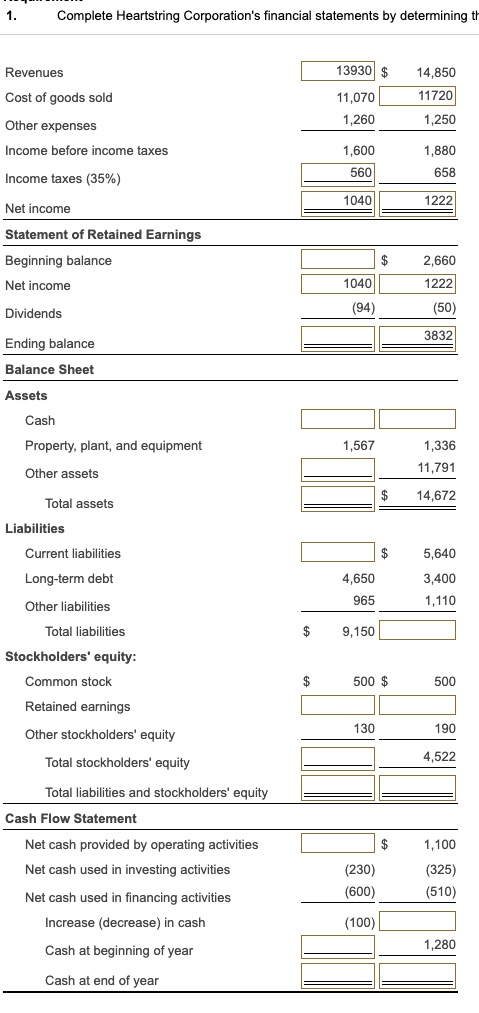This screenshot has height=1013, width=479.
Task: Click the Other liabilities value 1,110
Action: click(x=440, y=600)
